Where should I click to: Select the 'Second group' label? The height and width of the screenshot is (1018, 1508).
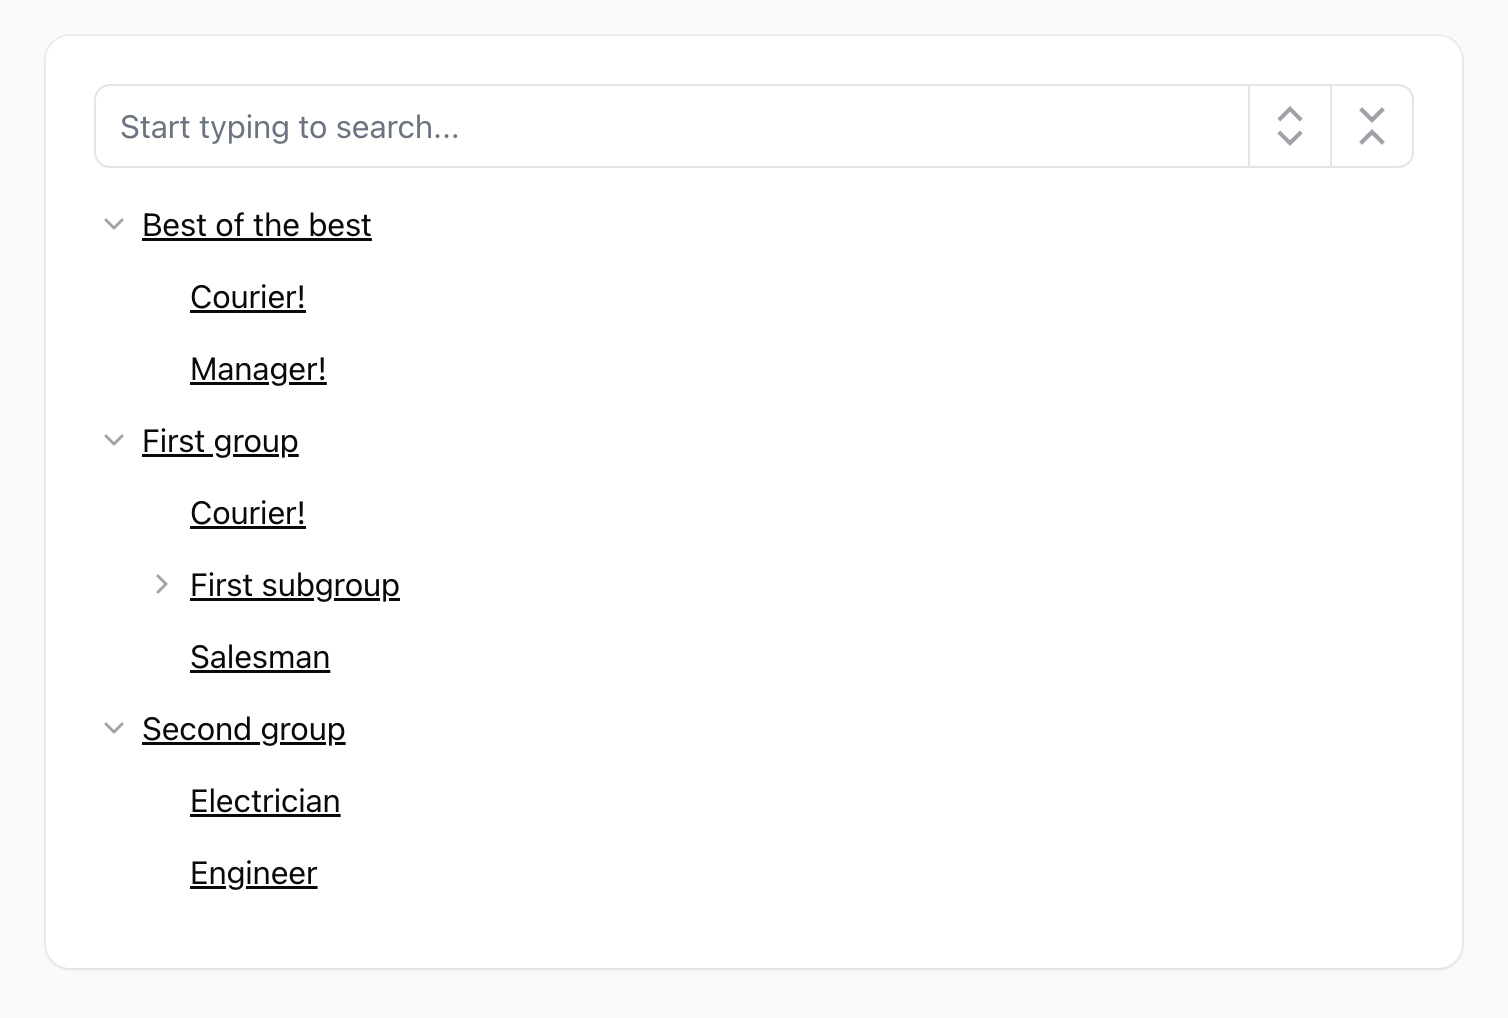[243, 729]
